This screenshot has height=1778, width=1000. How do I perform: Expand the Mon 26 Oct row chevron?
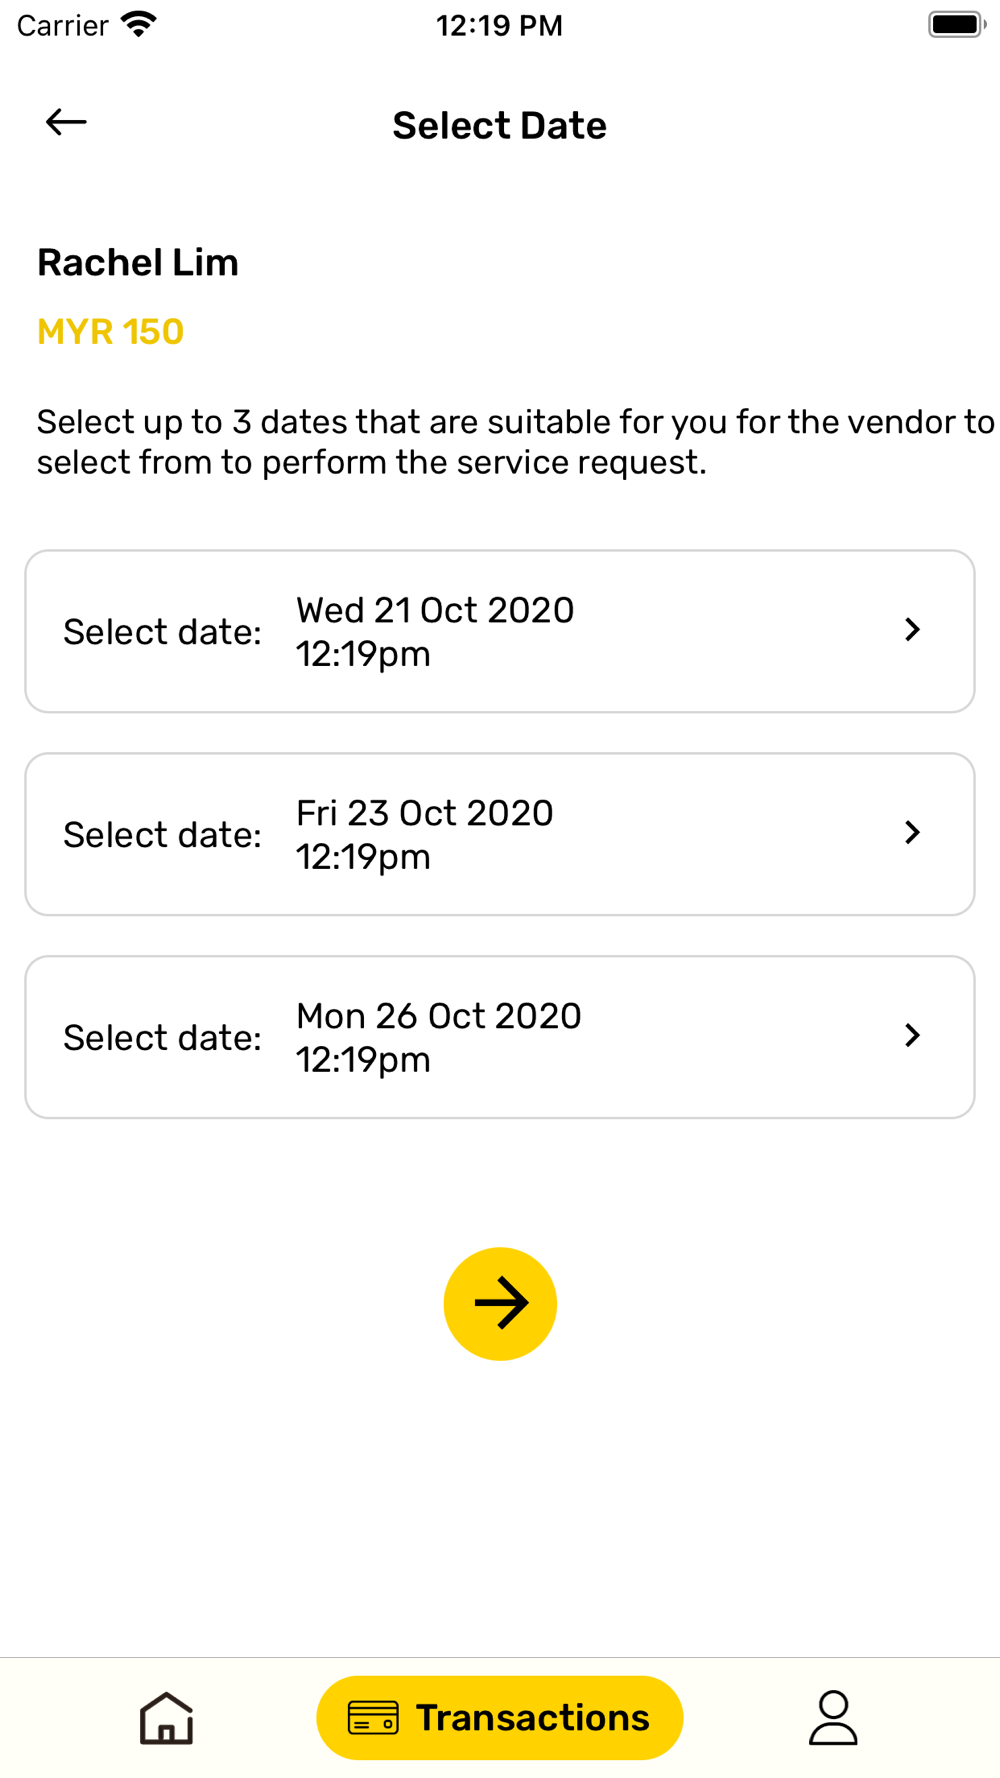[x=912, y=1036]
